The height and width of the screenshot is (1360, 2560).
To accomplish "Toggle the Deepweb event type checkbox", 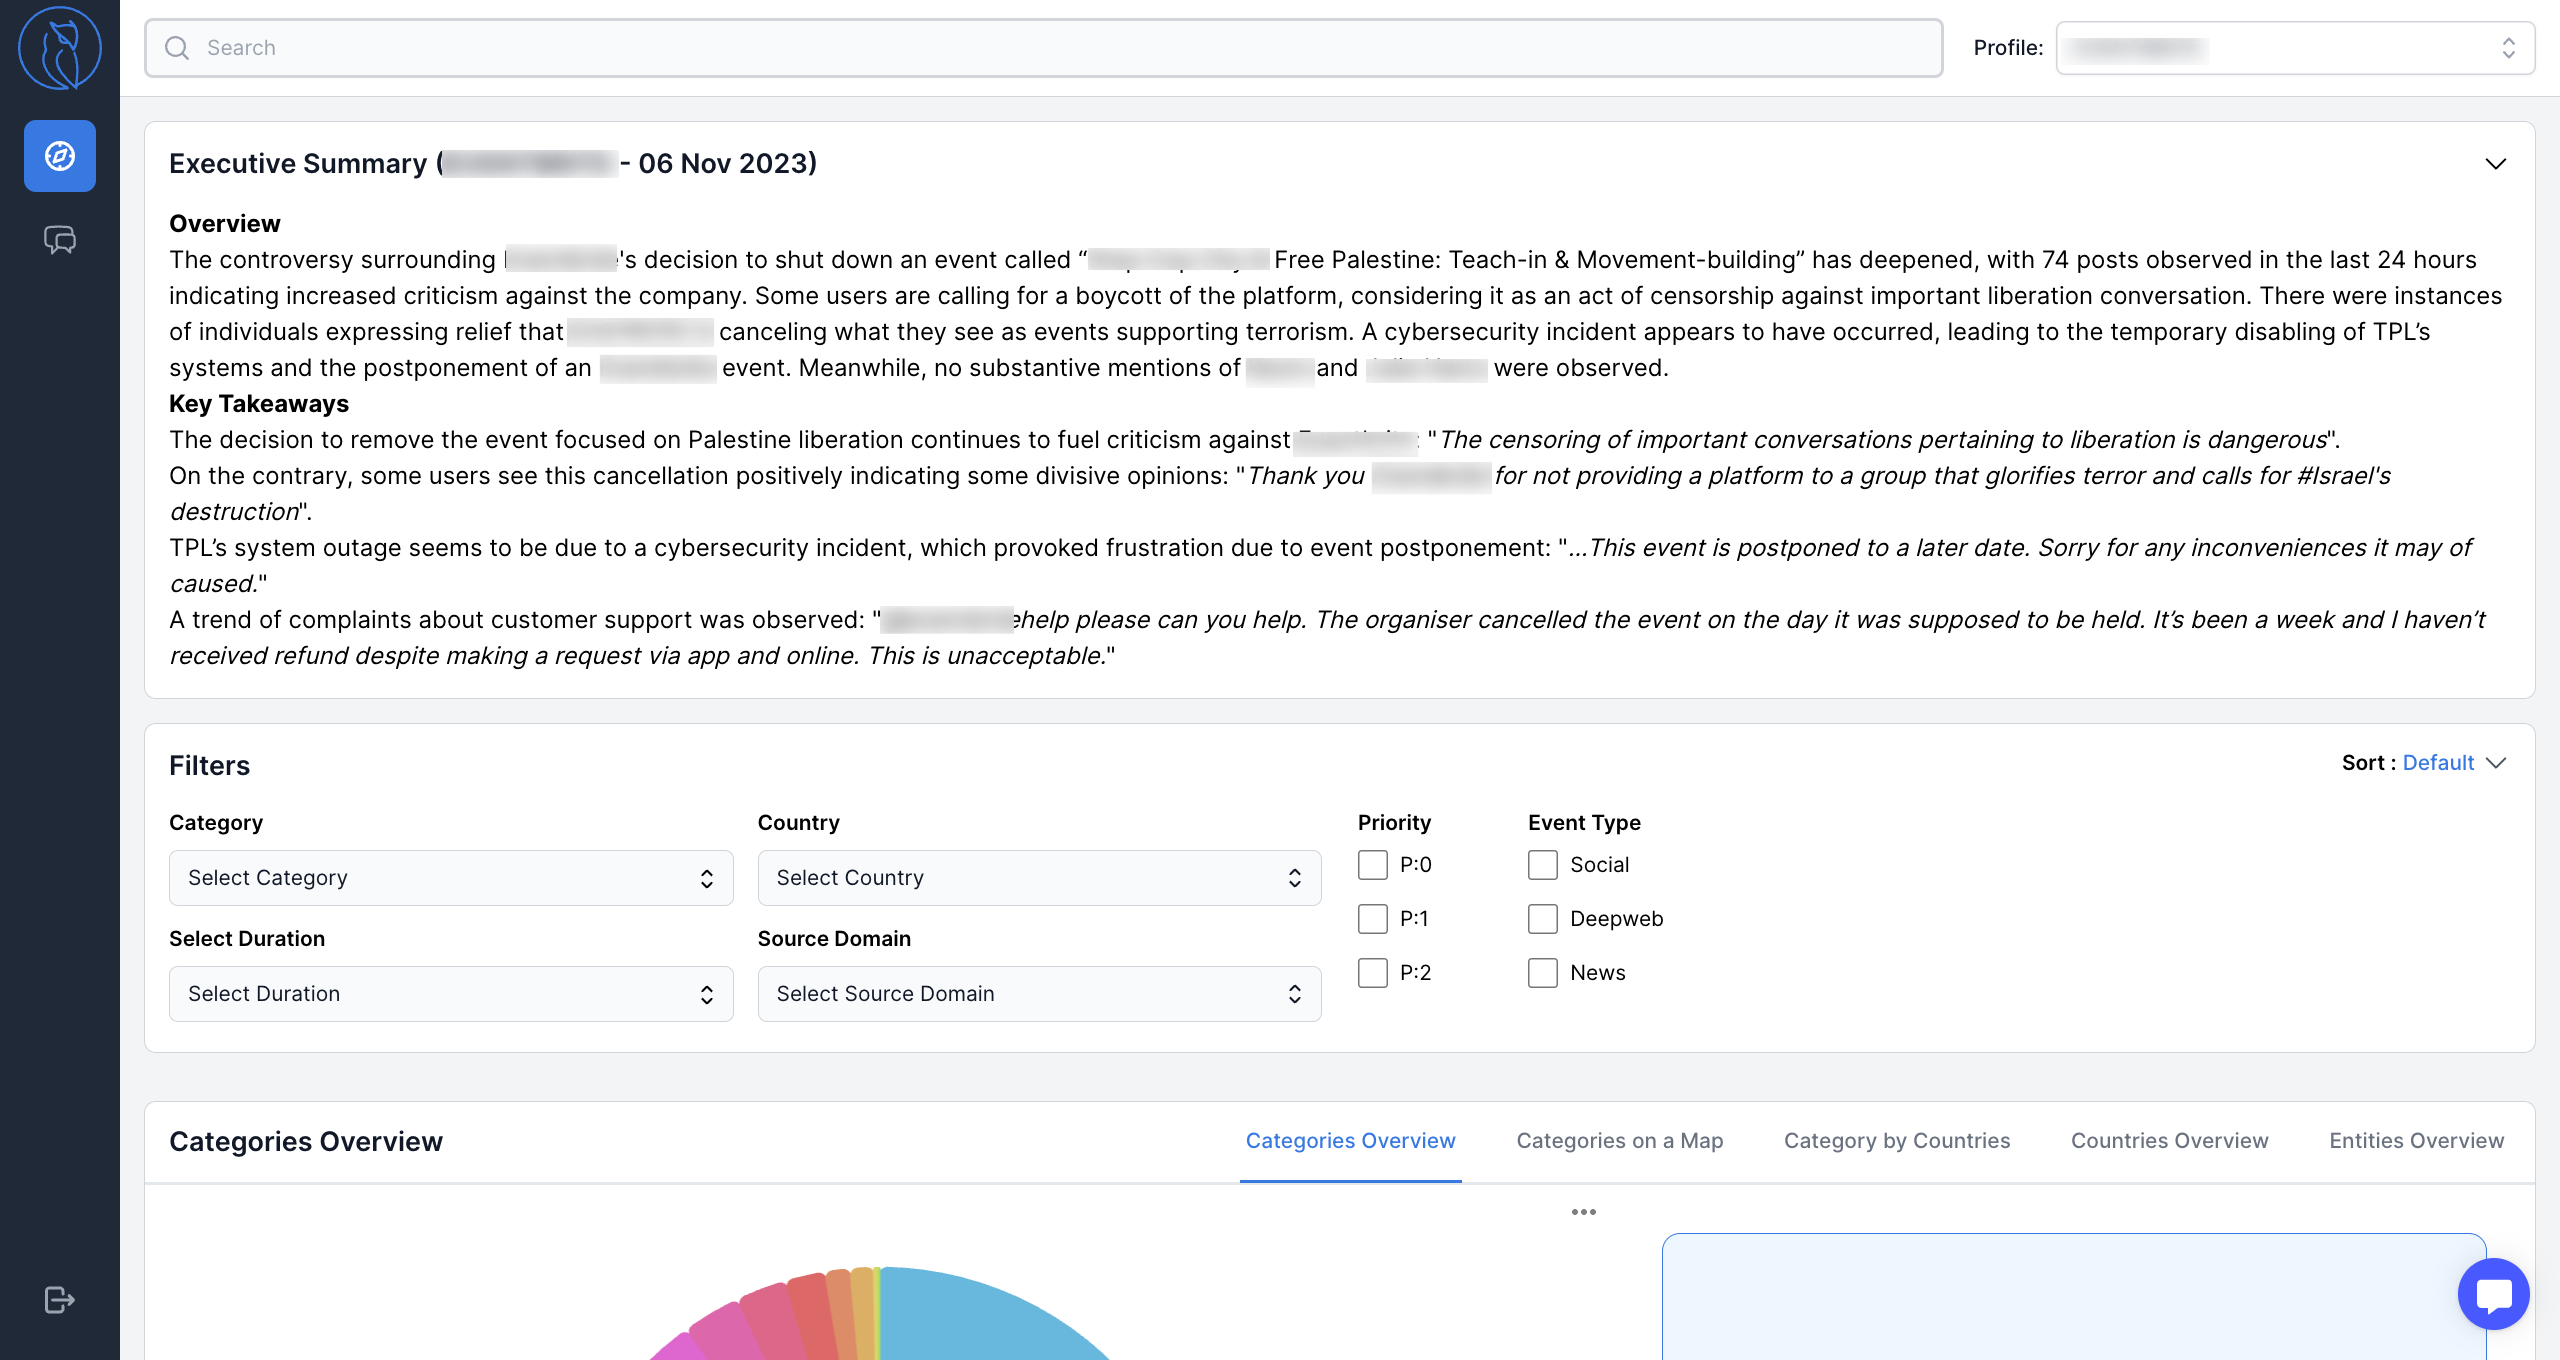I will point(1543,919).
